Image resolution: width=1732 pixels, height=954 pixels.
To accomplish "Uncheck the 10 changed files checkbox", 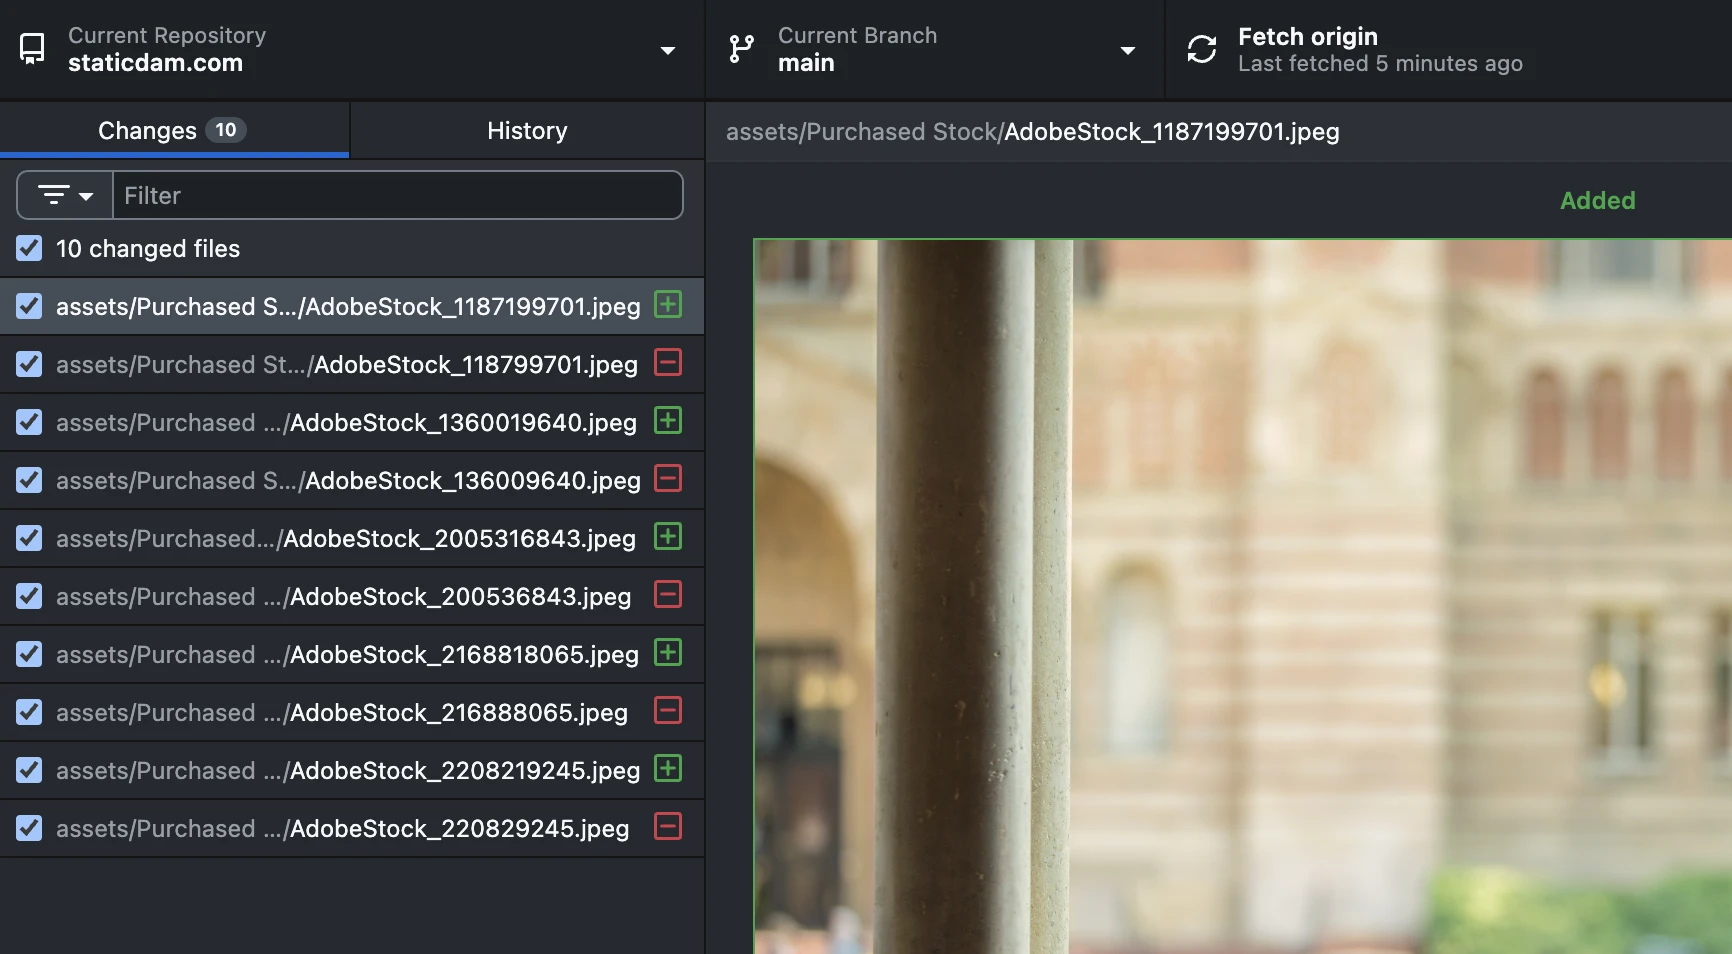I will click(29, 248).
